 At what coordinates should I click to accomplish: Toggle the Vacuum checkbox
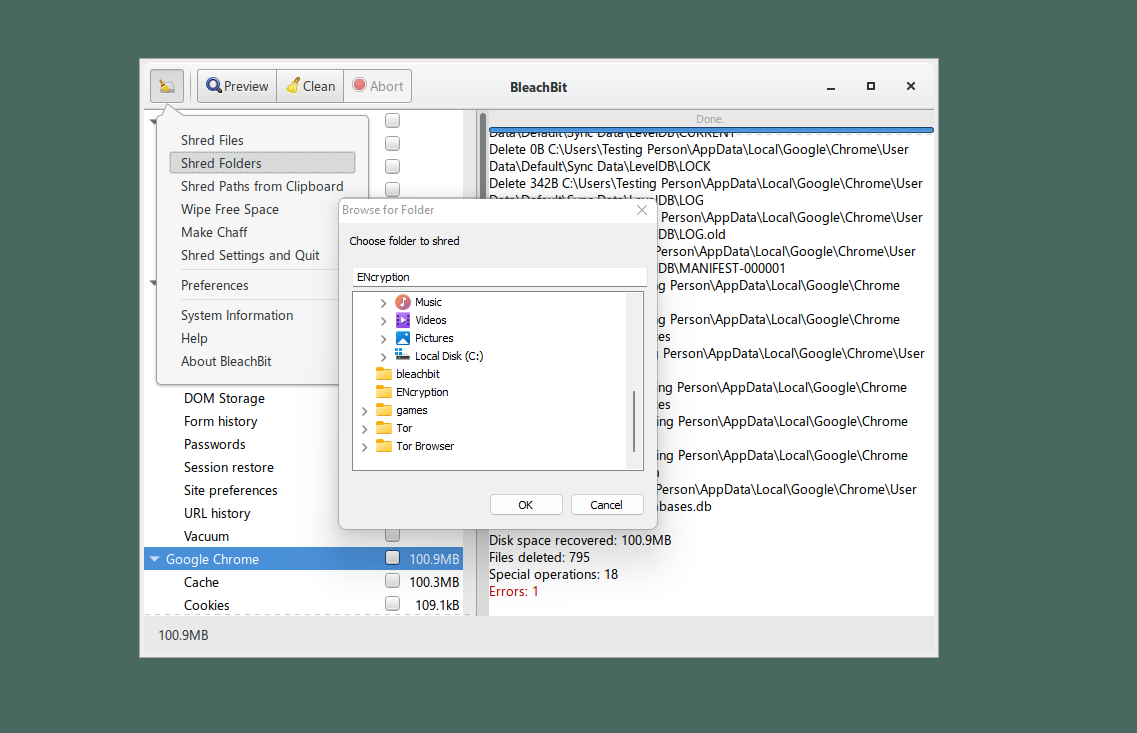(392, 535)
